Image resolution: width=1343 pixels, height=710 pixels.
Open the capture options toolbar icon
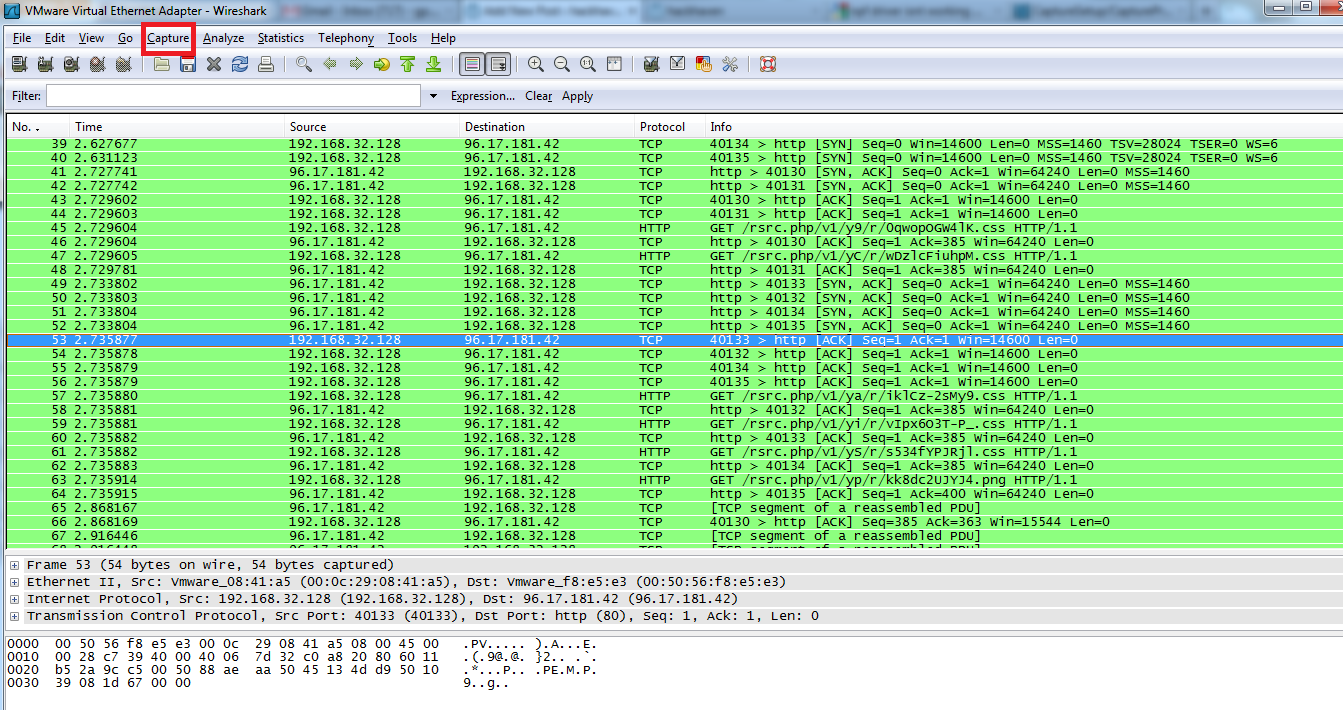click(45, 64)
